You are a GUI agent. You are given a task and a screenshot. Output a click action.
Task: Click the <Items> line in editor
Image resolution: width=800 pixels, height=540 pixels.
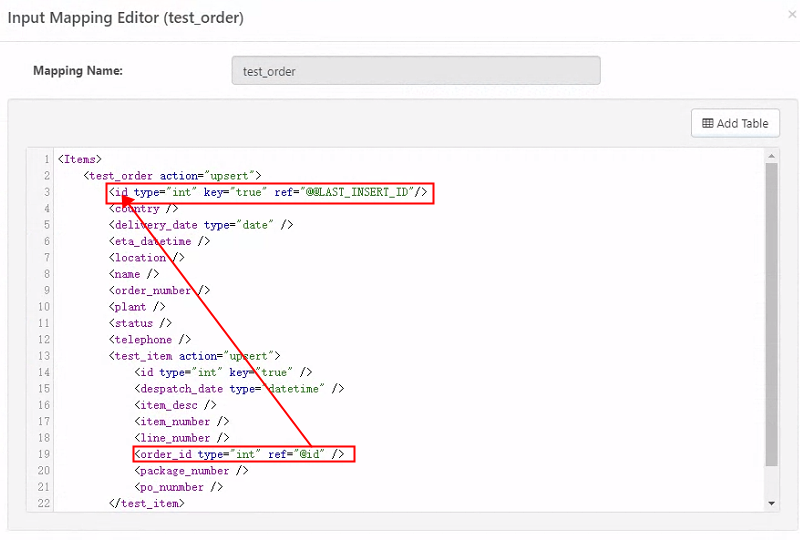pos(80,159)
